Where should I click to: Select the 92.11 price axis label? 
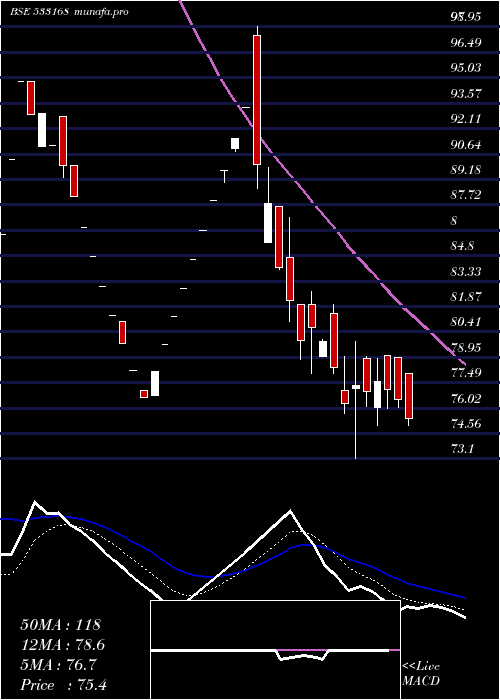[466, 119]
